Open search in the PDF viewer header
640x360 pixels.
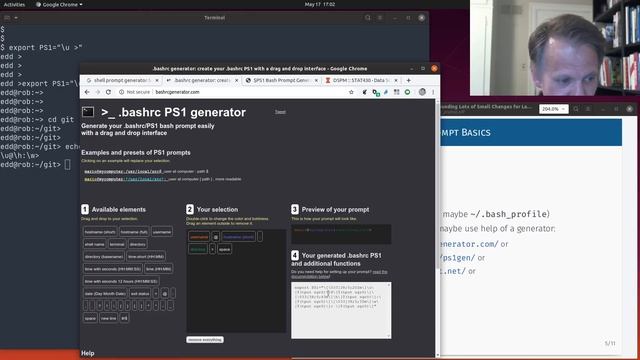pos(576,109)
